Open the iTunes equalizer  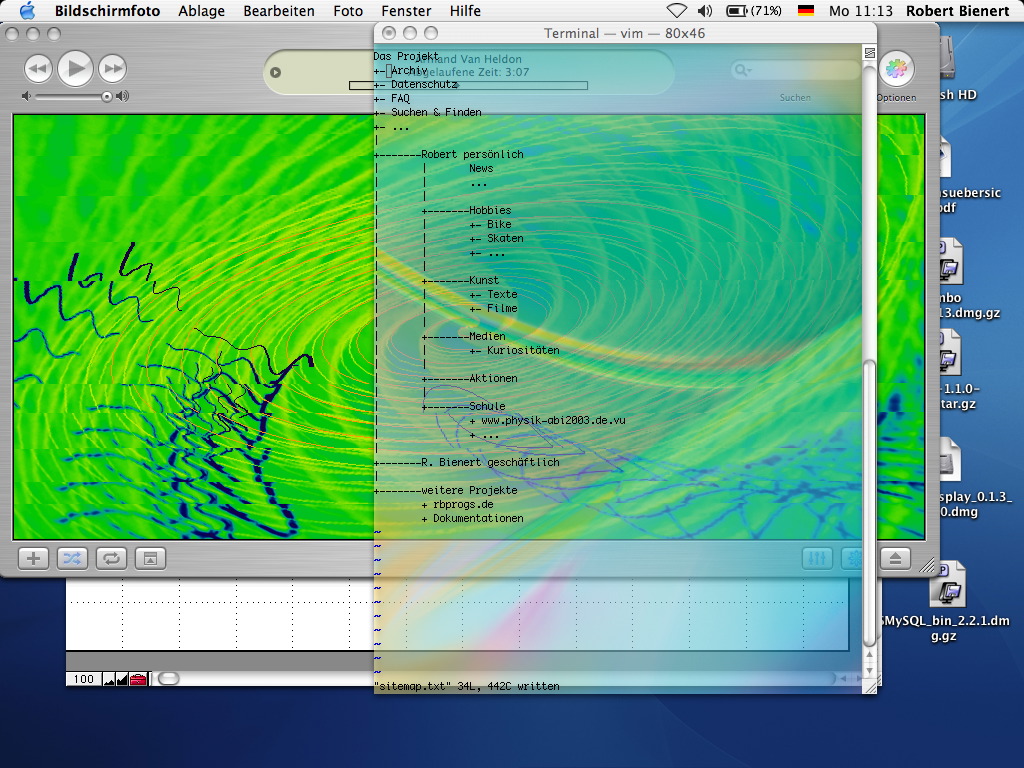817,558
